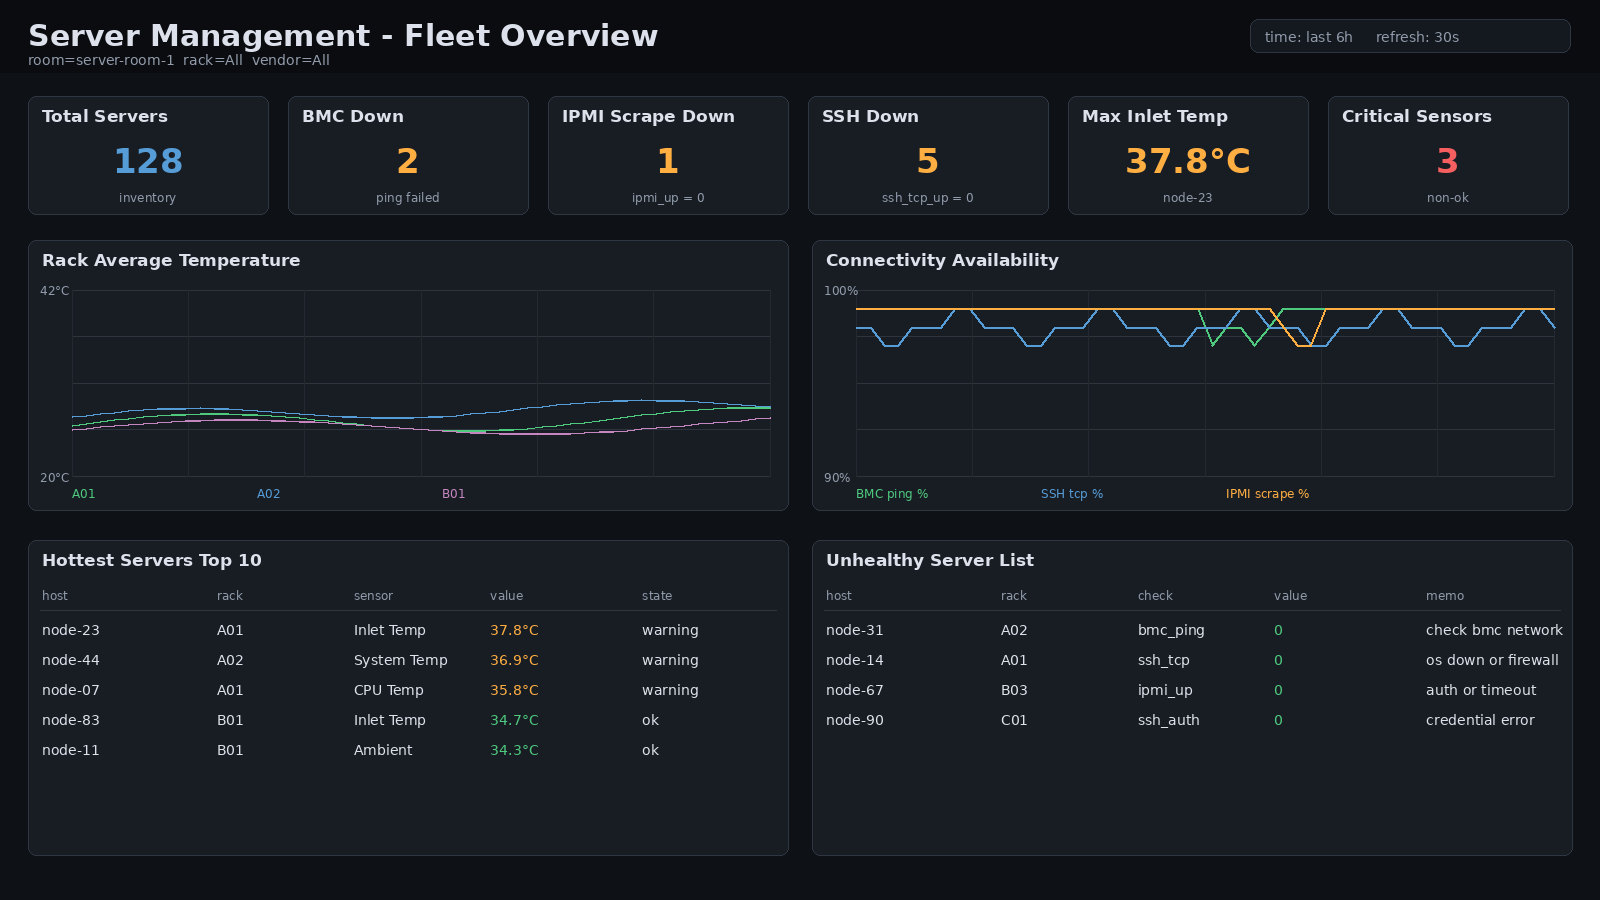Click the Unhealthy Server List panel title

(930, 560)
